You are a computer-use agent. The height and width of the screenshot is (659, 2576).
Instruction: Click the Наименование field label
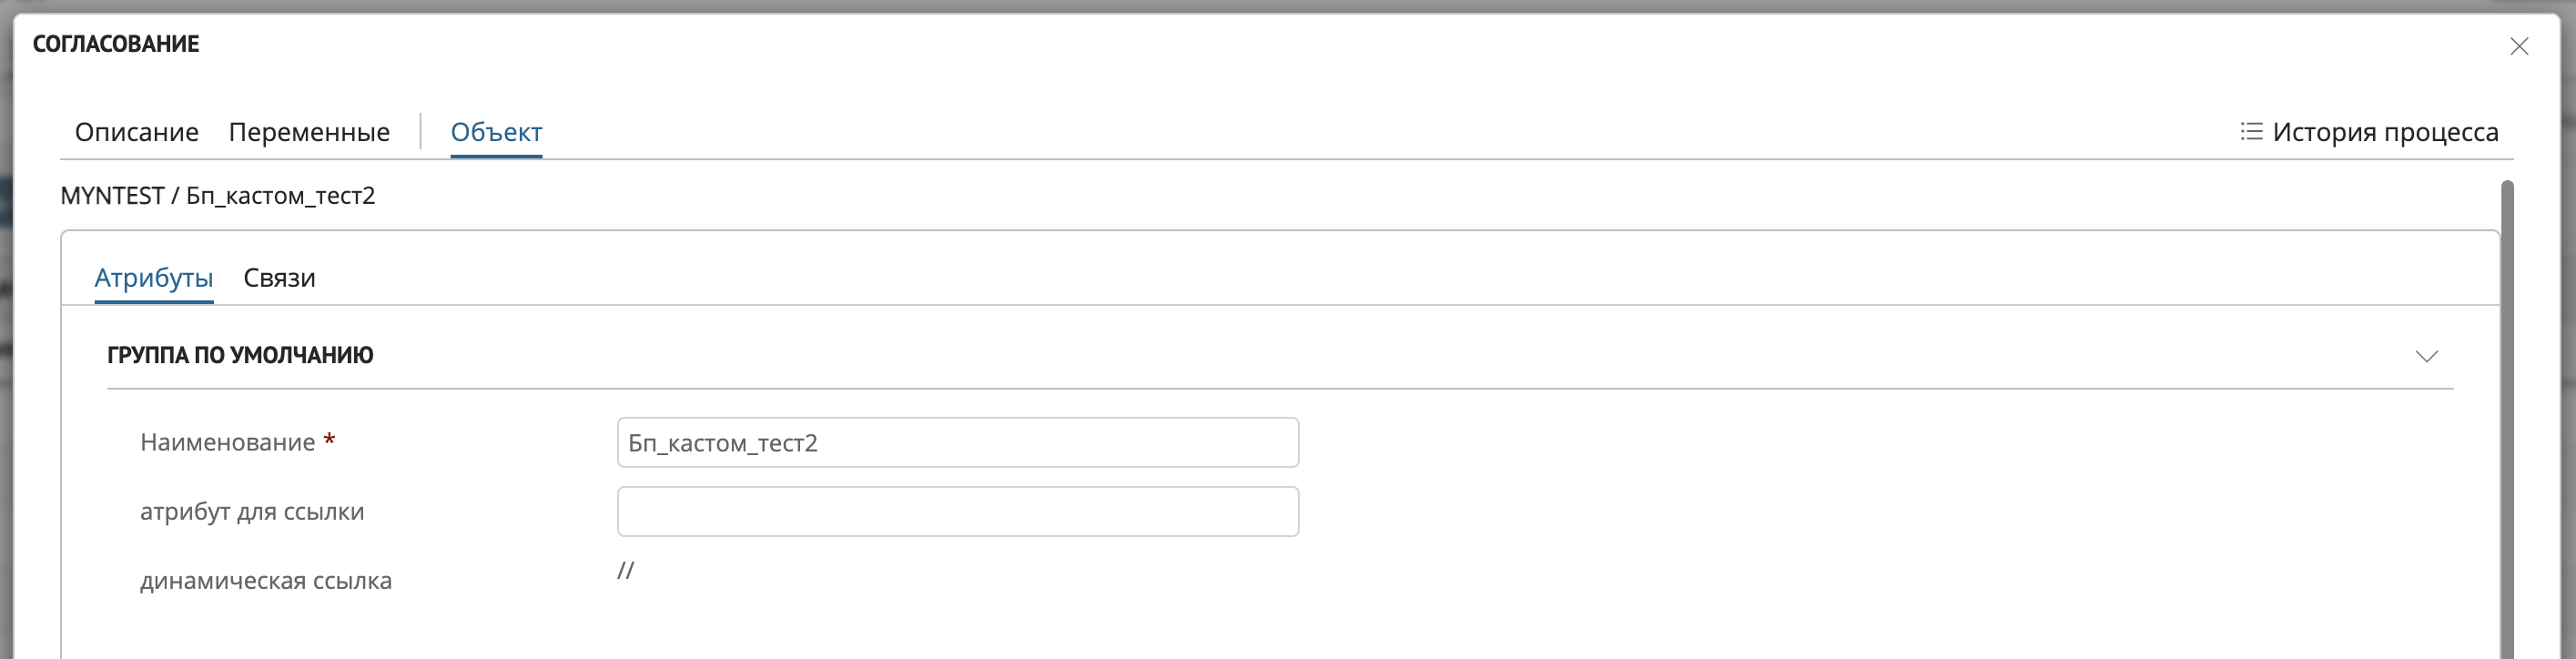pos(227,443)
